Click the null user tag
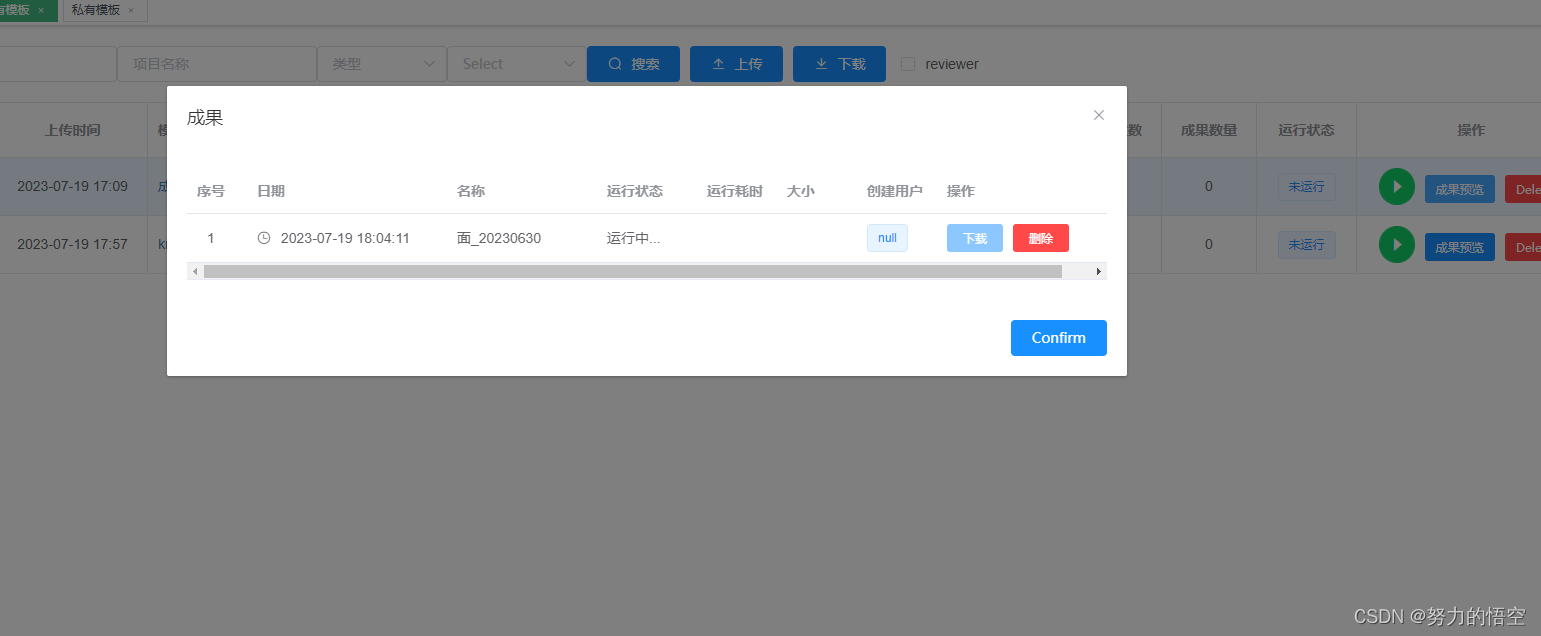This screenshot has height=636, width=1541. pos(887,238)
